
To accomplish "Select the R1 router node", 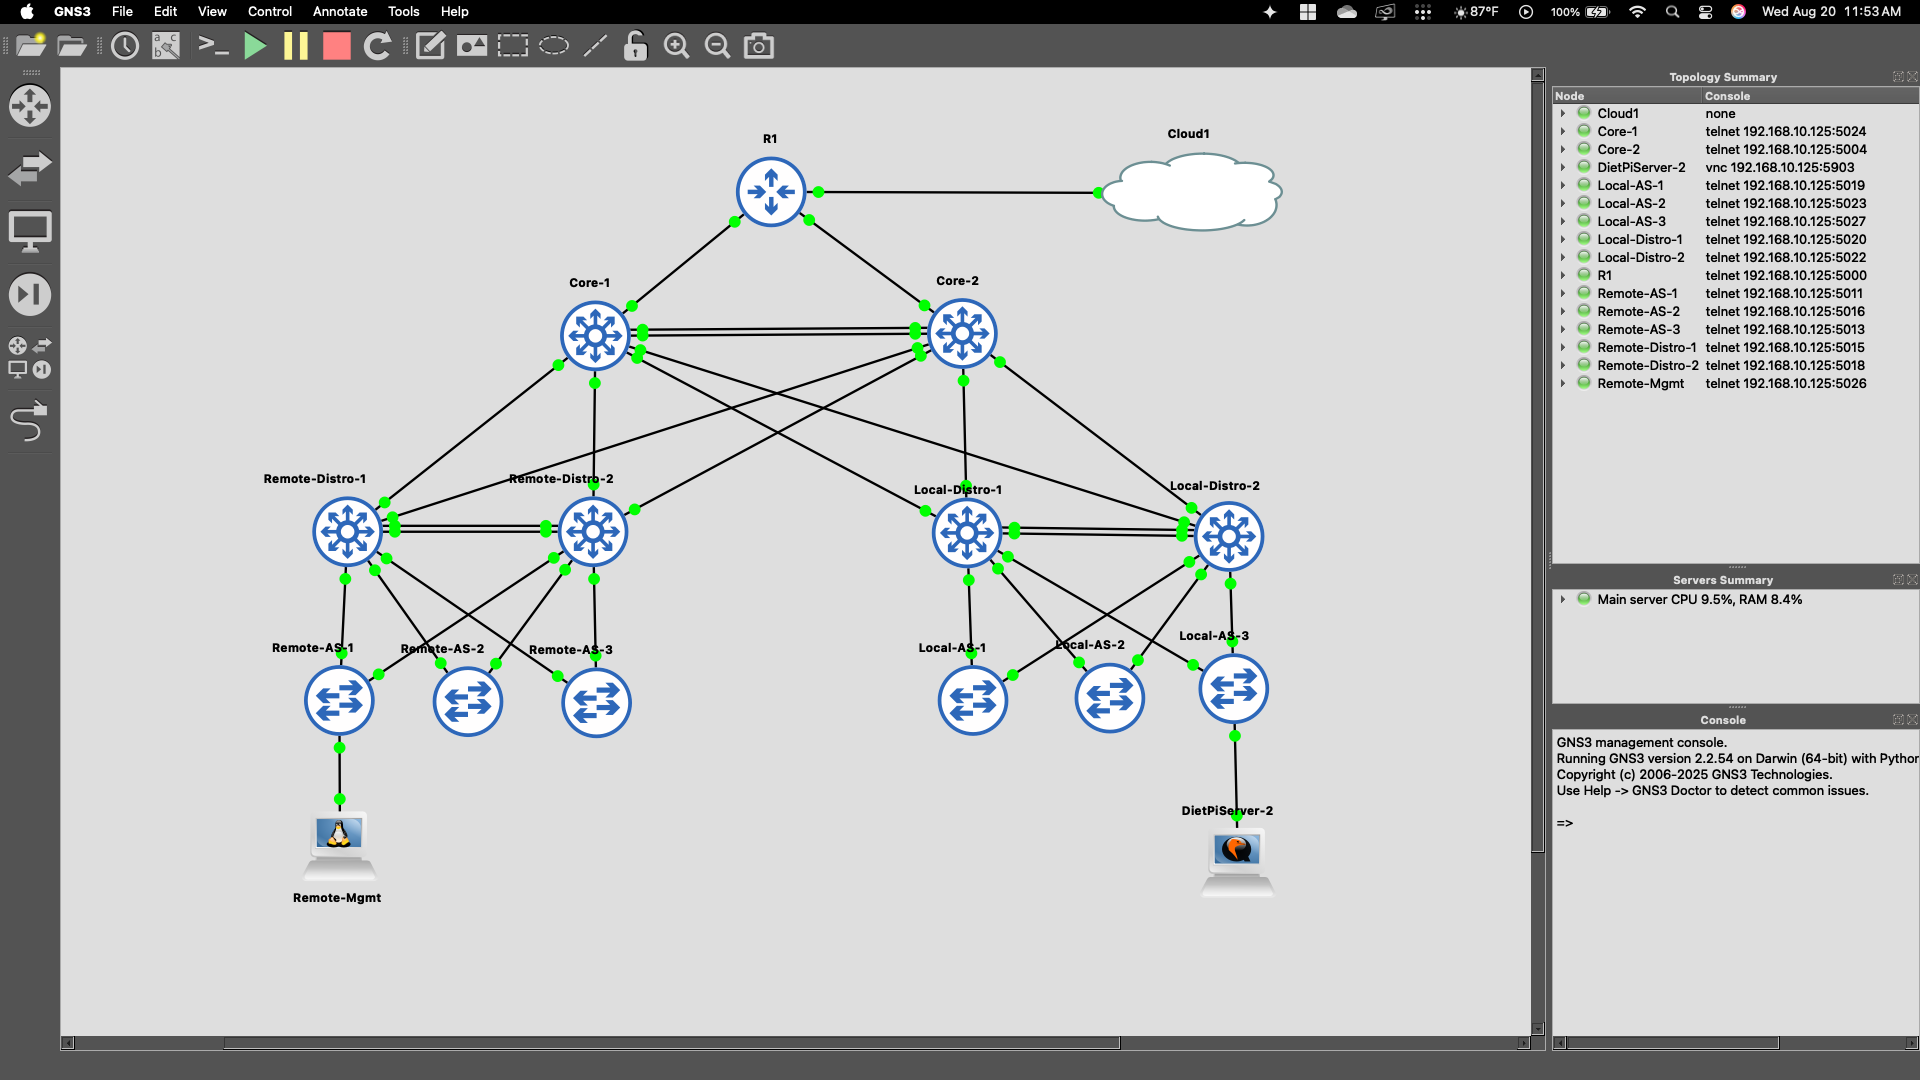I will (771, 192).
